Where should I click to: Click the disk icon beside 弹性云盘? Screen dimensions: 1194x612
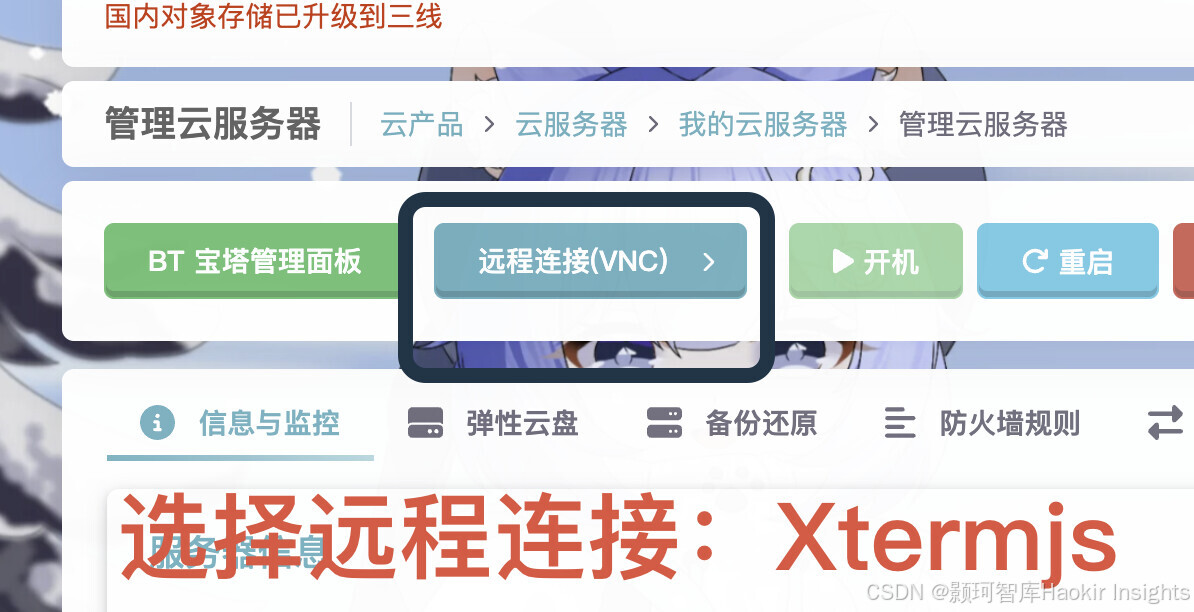[x=426, y=422]
